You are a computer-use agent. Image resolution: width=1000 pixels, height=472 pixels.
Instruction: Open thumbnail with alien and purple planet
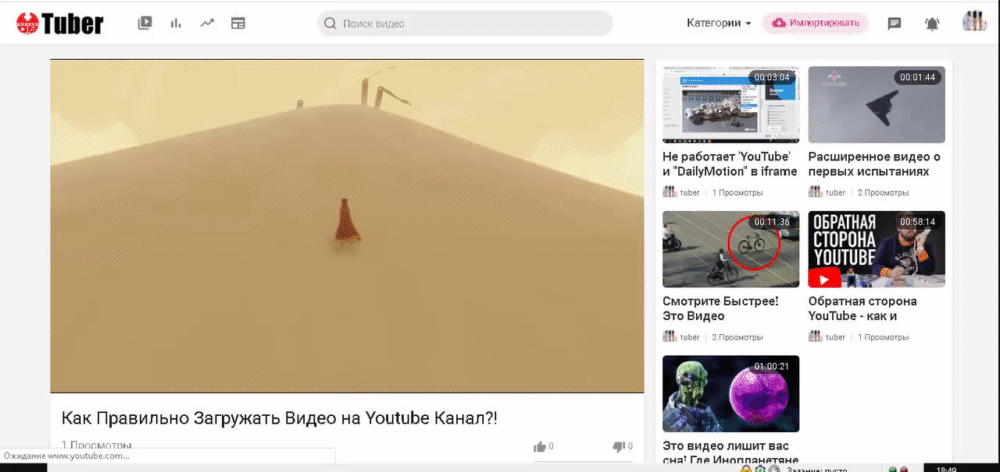(731, 394)
